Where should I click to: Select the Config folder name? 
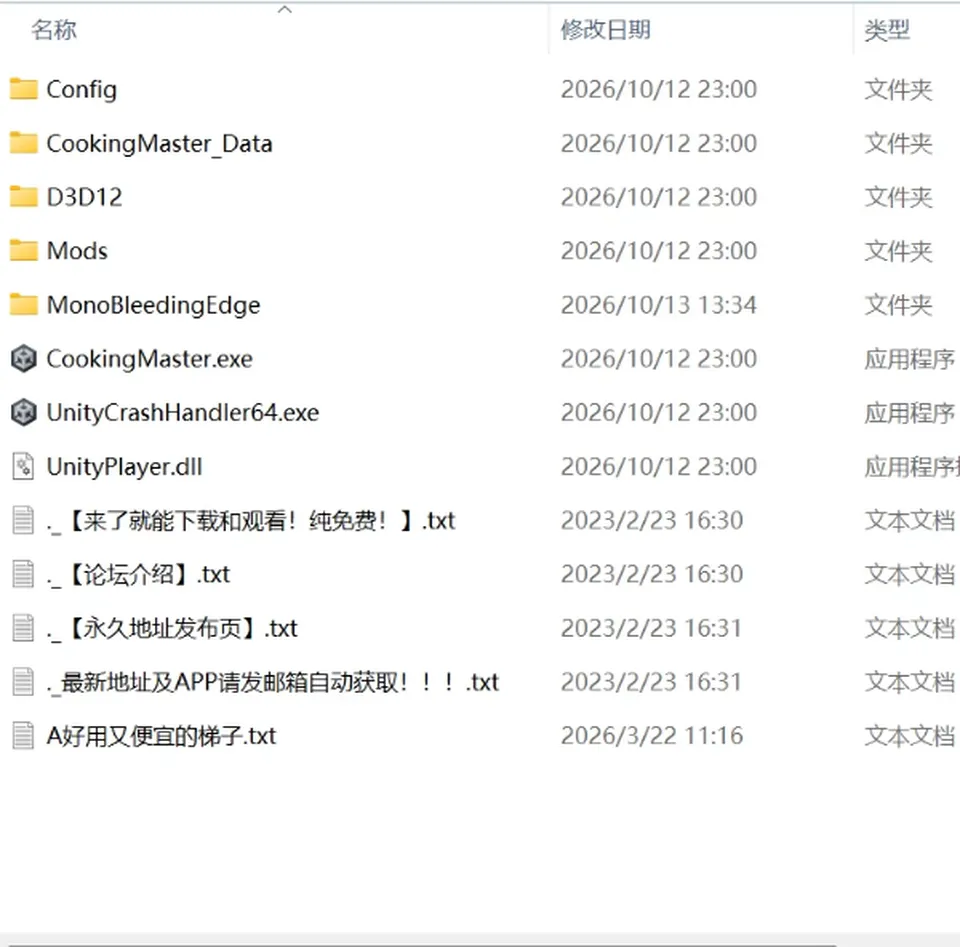81,89
